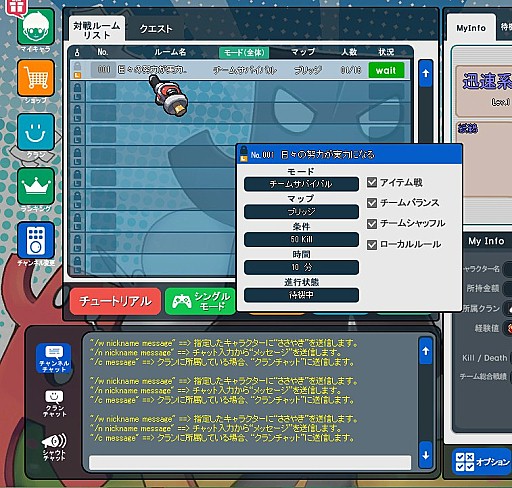Click the ブリッジ map field in popup
512x488 pixels.
pos(301,212)
